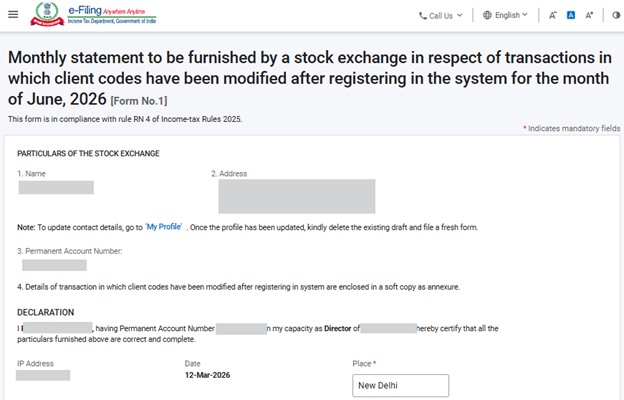624x400 pixels.
Task: Click the redacted IP Address value
Action: coord(43,375)
